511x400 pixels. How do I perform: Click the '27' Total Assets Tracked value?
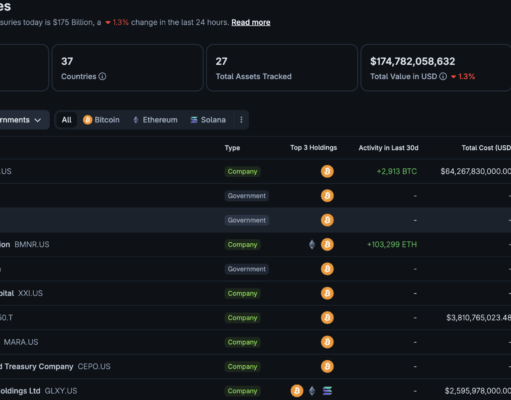point(221,61)
